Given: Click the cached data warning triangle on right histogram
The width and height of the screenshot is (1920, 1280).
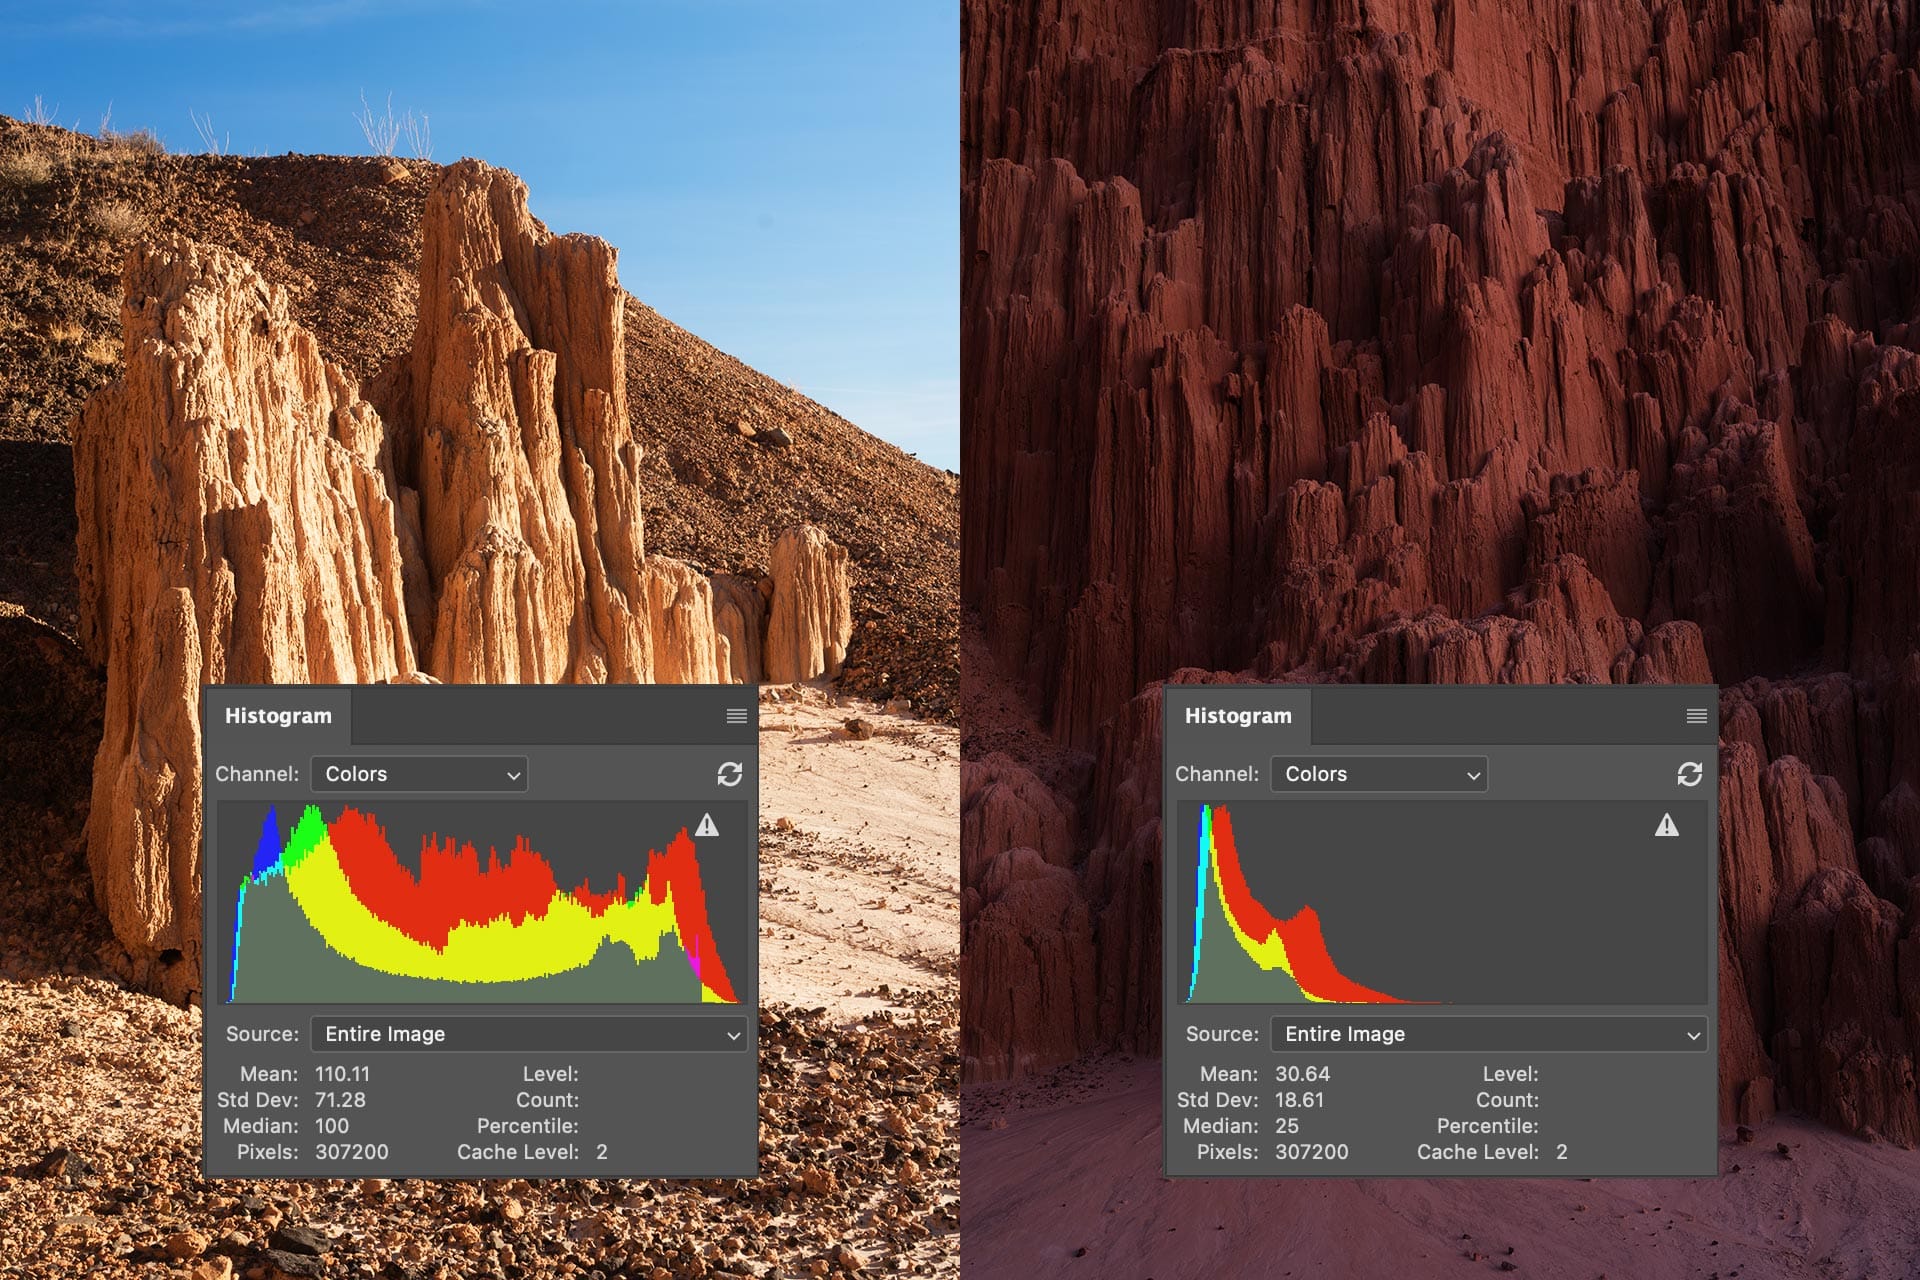Looking at the screenshot, I should click(1666, 826).
